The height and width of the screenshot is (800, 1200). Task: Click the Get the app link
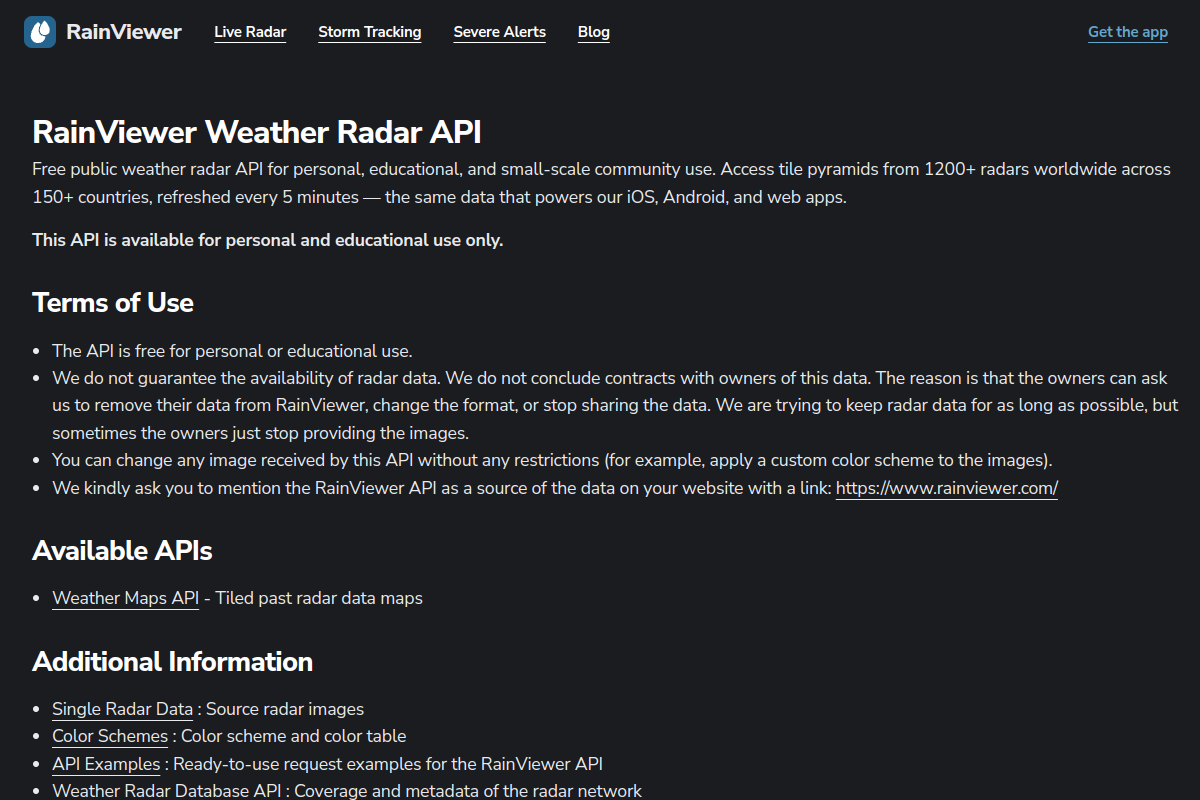click(1128, 32)
